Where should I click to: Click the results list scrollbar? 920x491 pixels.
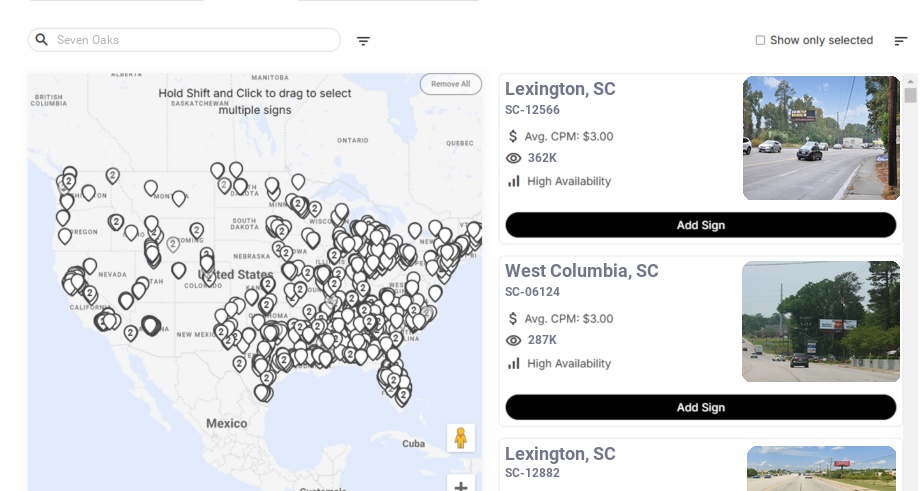[910, 95]
